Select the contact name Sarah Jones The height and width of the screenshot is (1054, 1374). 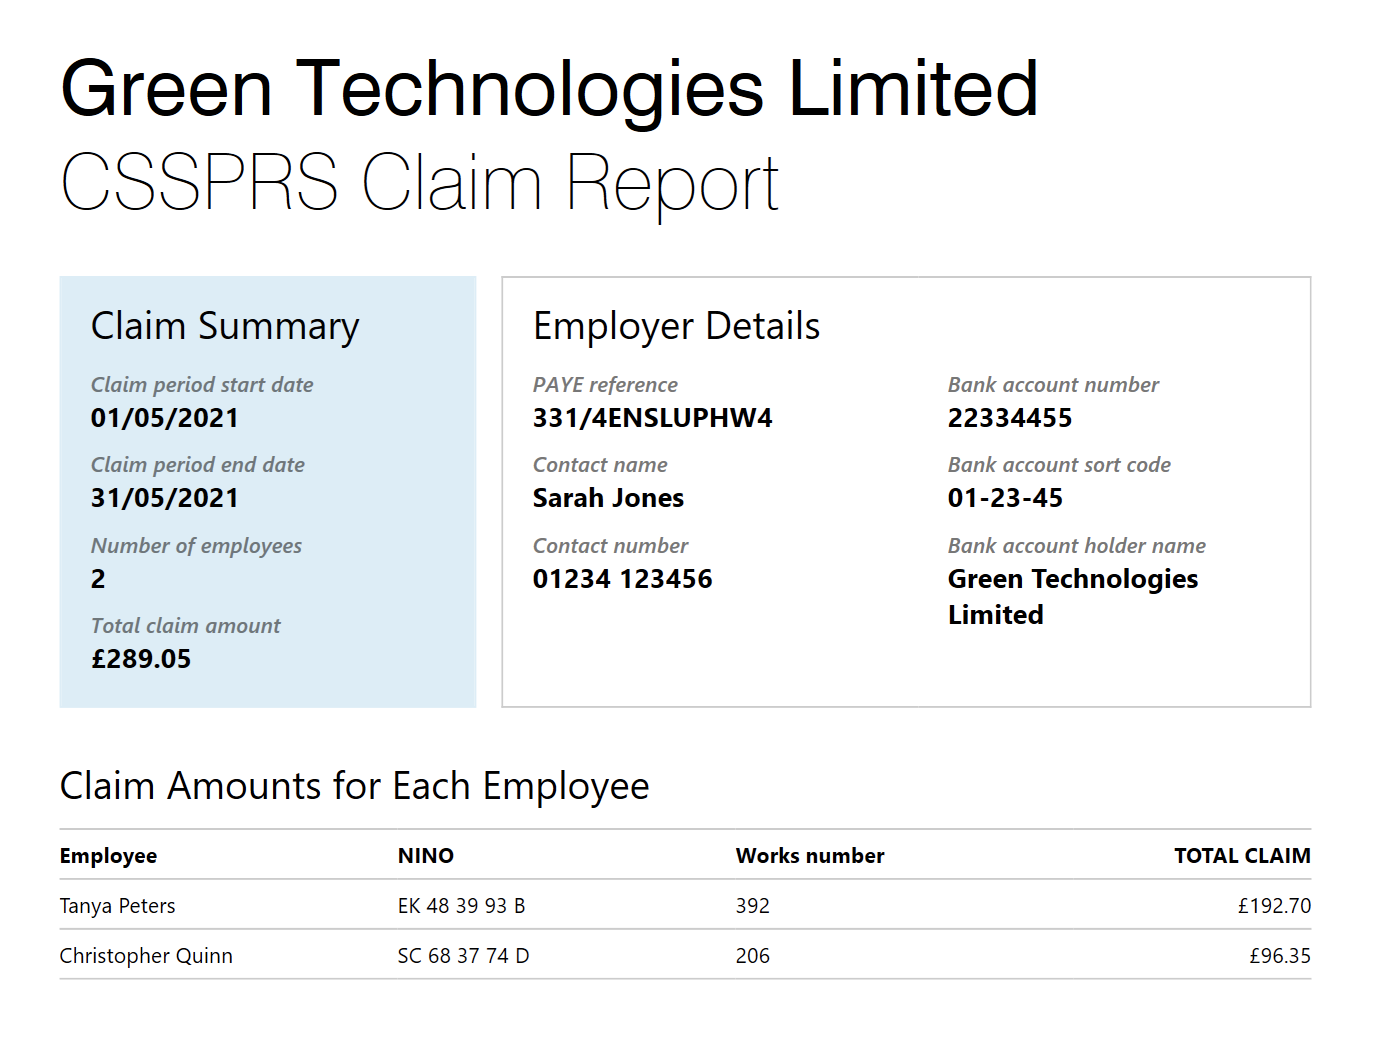[x=608, y=498]
